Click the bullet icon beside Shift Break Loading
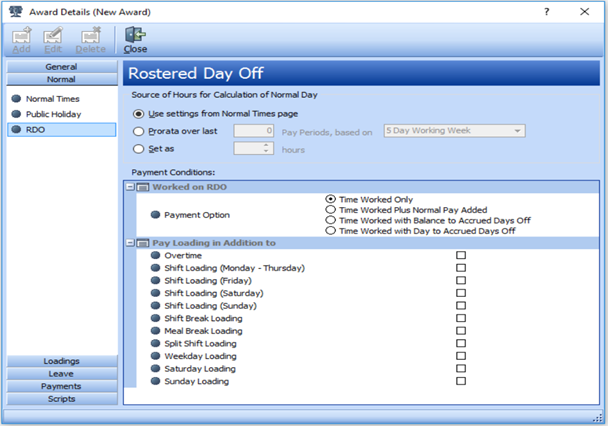This screenshot has width=608, height=426. tap(155, 318)
